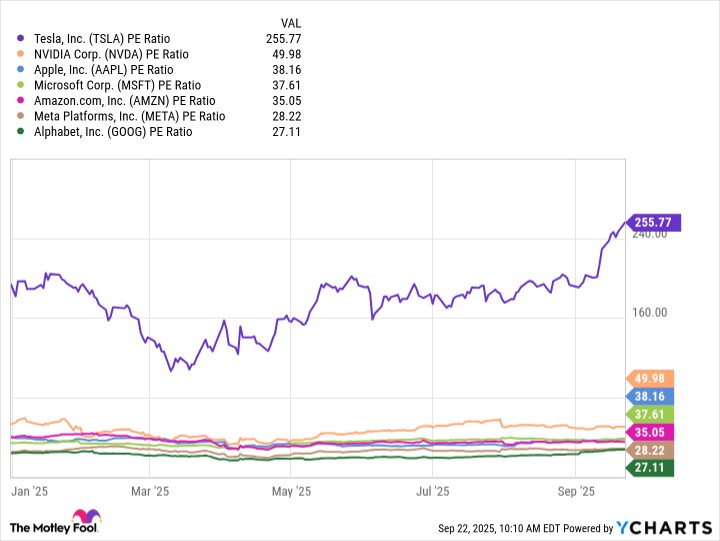Click the 255.77 Tesla value flag
Image resolution: width=720 pixels, height=541 pixels.
(x=651, y=222)
